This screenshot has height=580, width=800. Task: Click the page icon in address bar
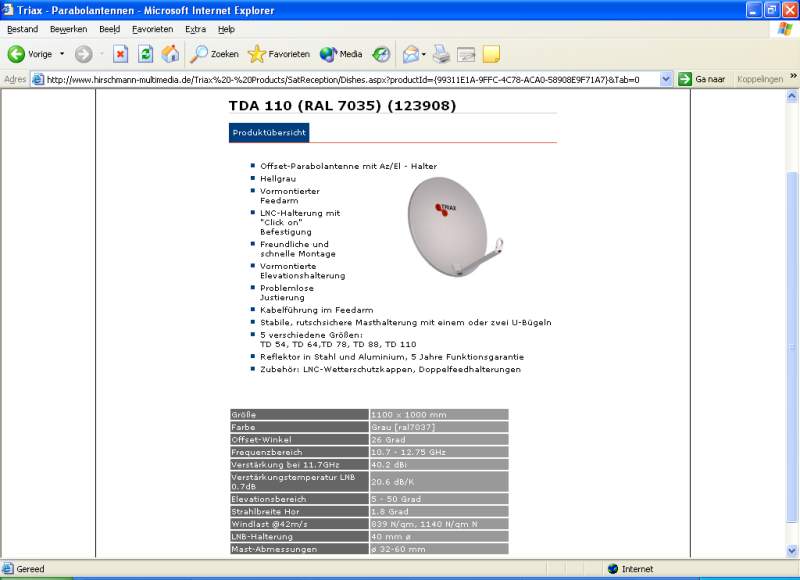click(38, 80)
